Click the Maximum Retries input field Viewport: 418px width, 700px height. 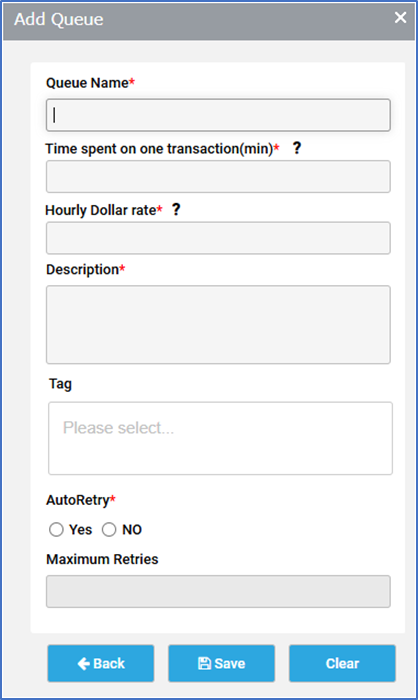point(218,592)
